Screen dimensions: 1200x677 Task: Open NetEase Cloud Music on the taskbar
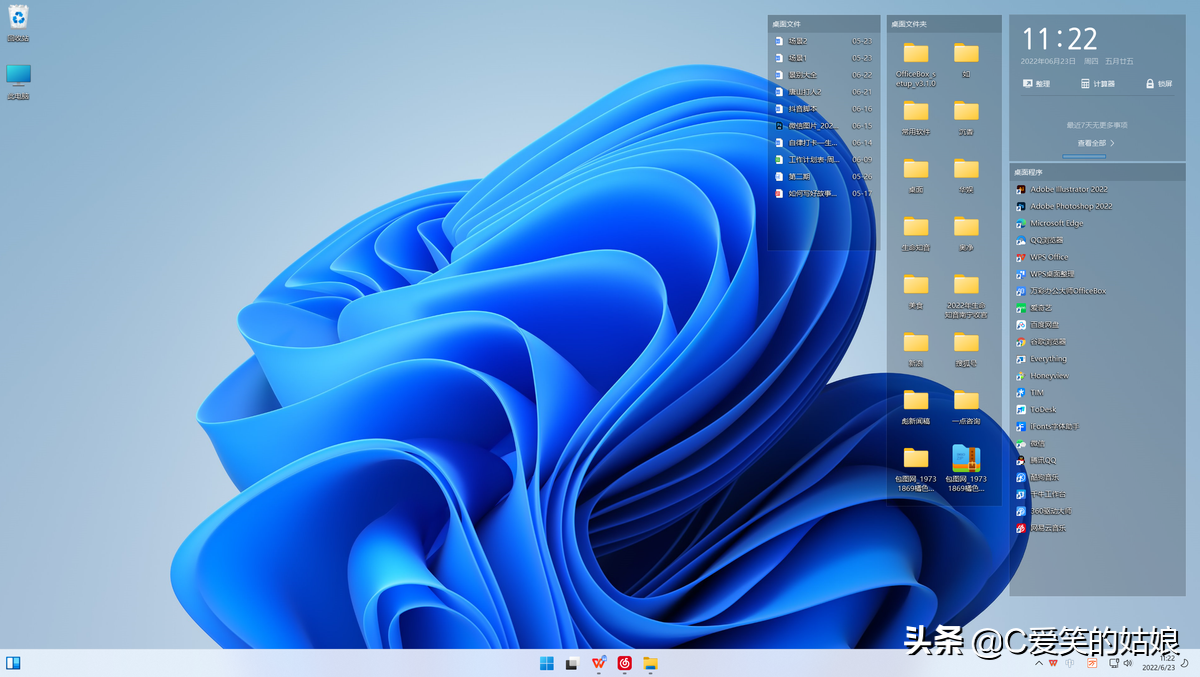(624, 663)
